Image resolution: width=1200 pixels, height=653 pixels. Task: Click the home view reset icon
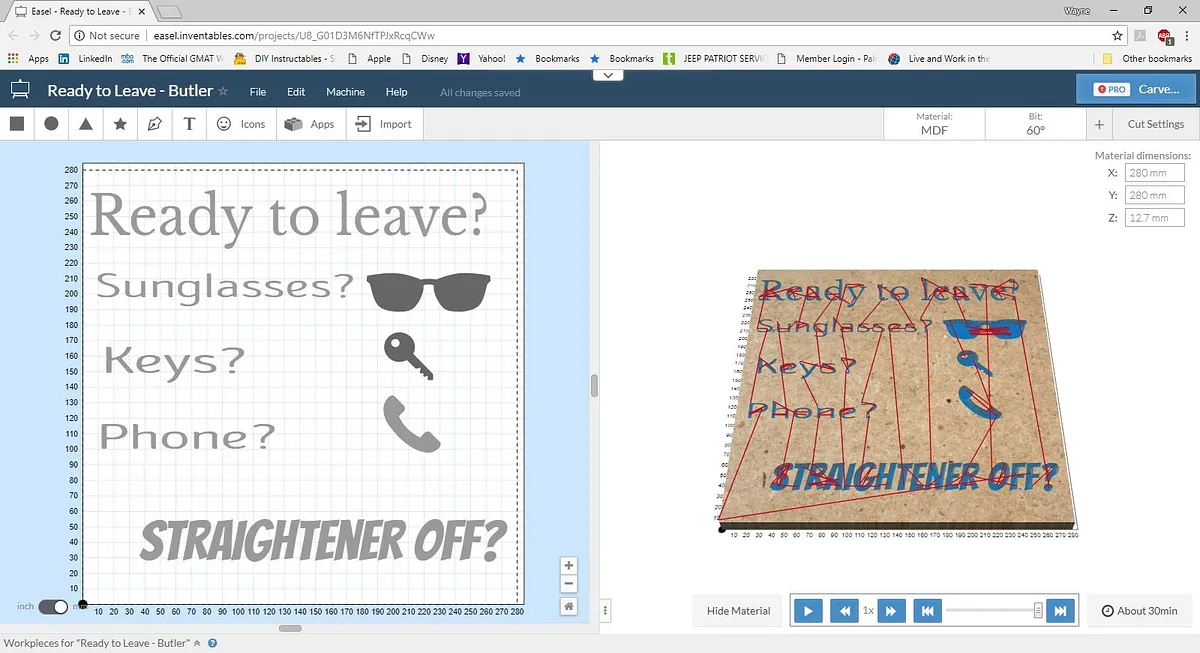(x=568, y=606)
